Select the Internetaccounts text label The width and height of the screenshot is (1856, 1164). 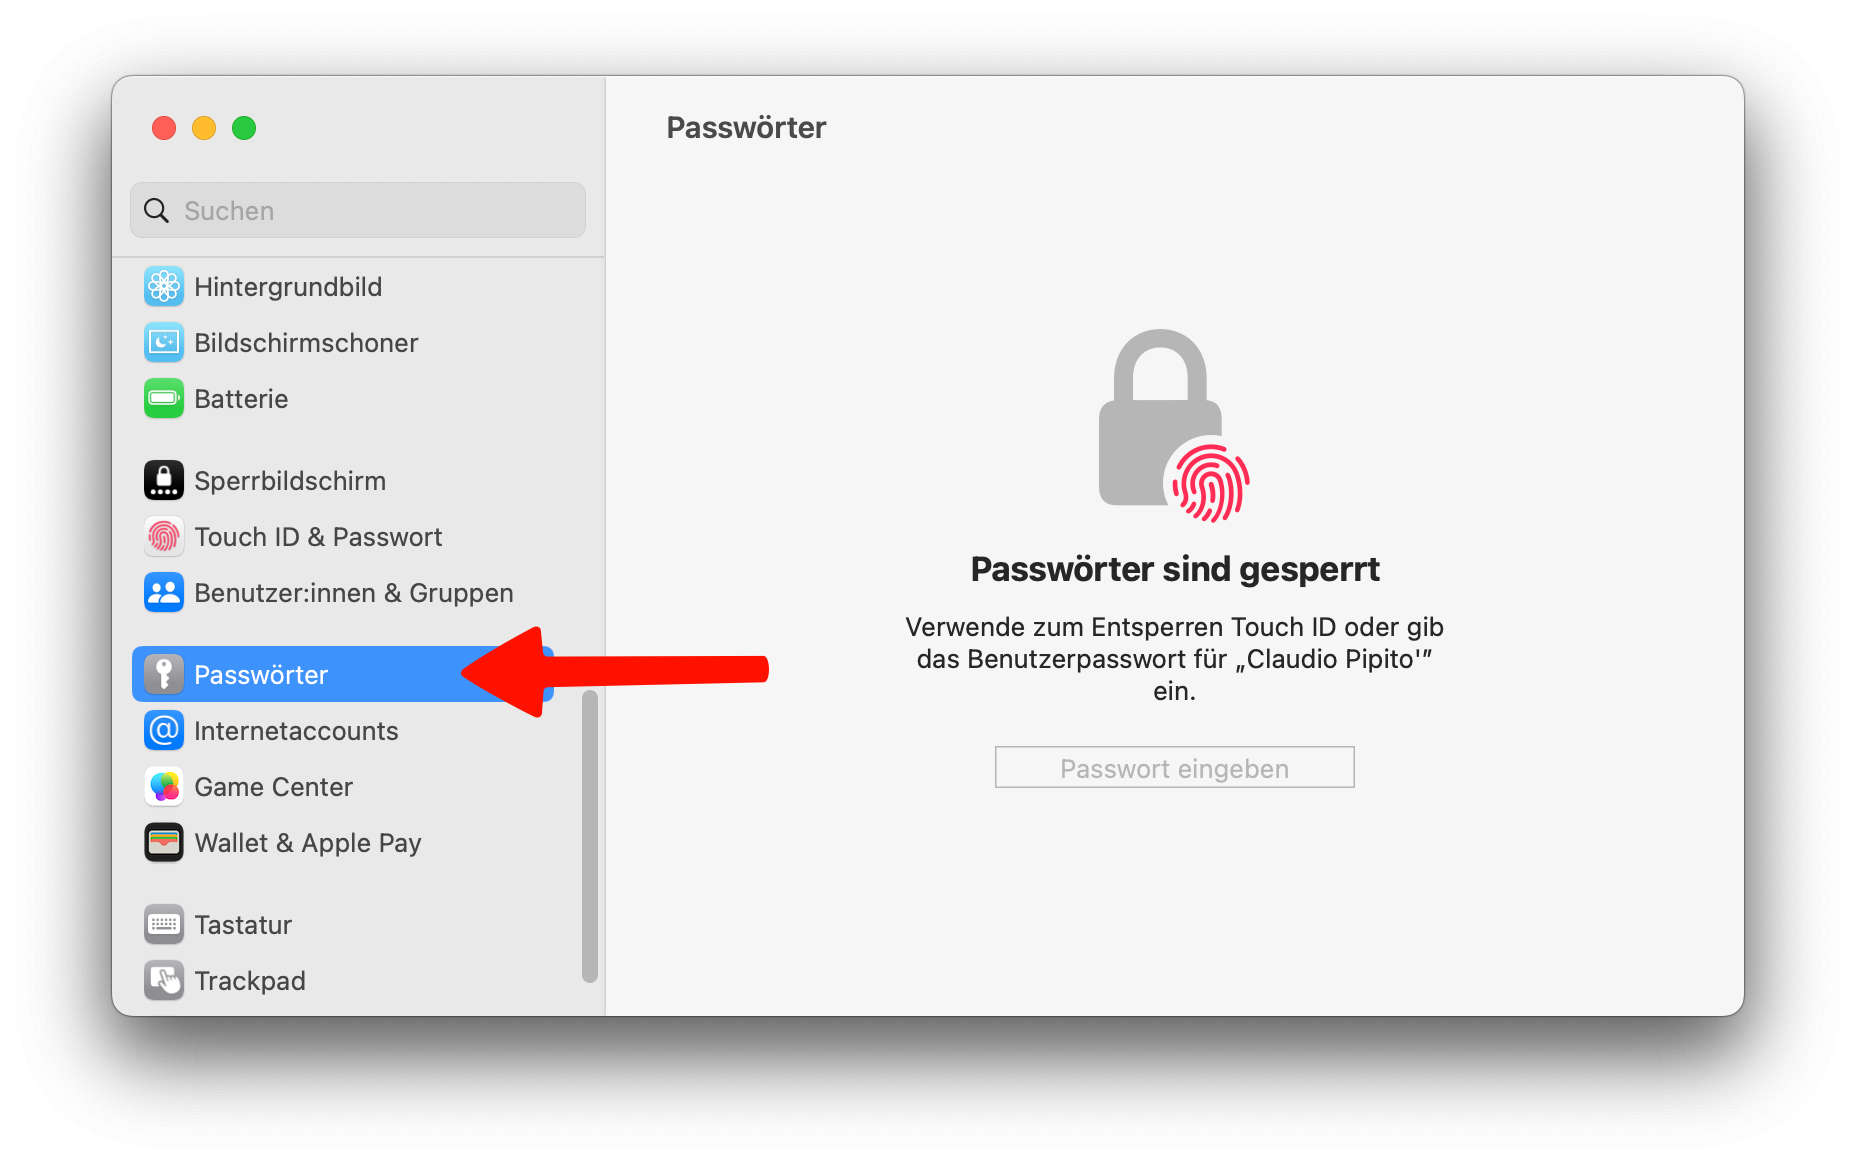click(296, 731)
